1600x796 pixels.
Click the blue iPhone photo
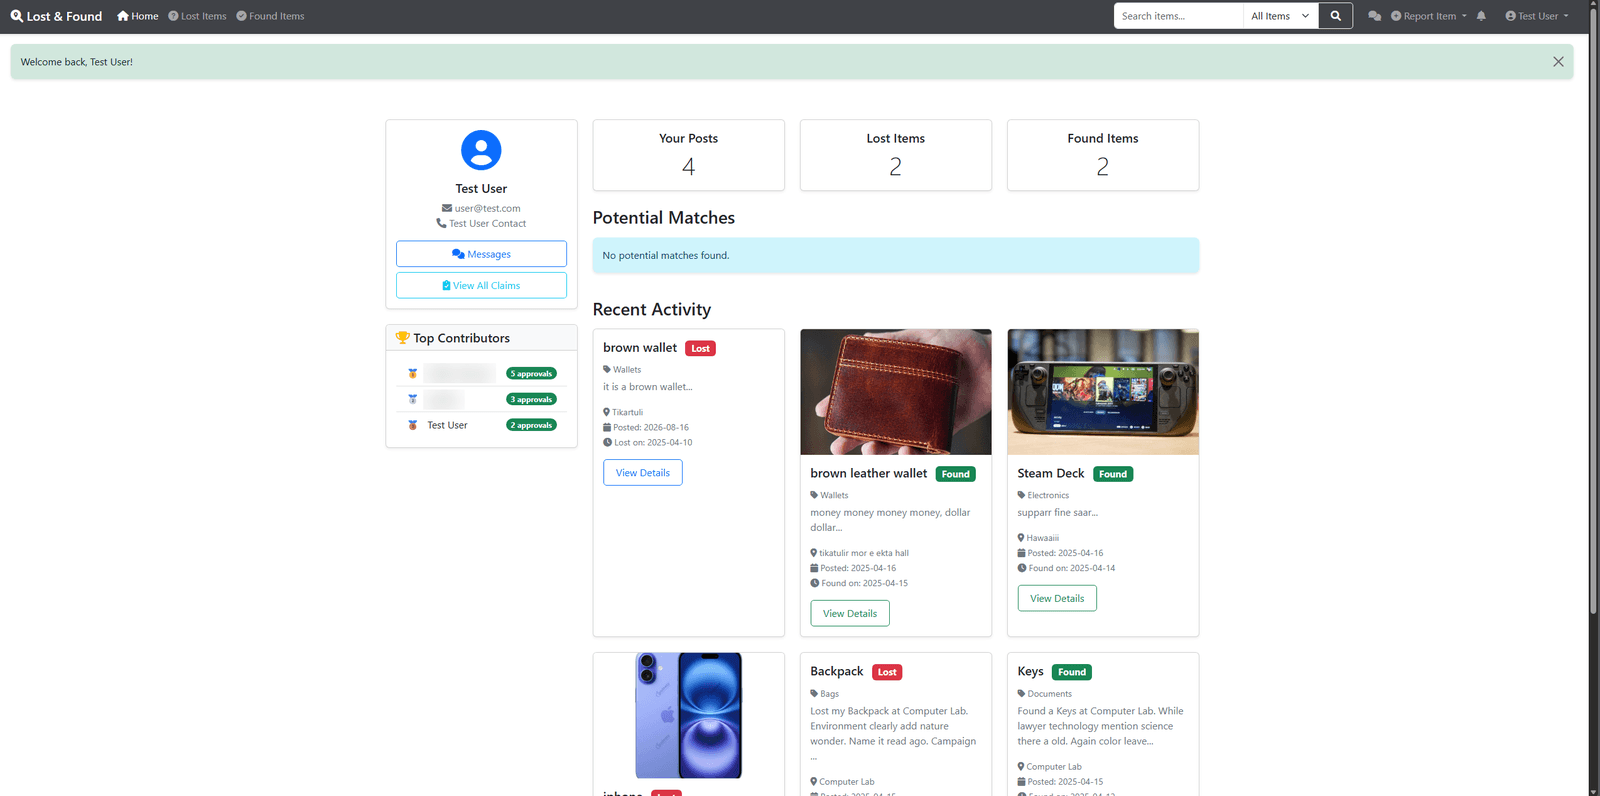pyautogui.click(x=689, y=716)
